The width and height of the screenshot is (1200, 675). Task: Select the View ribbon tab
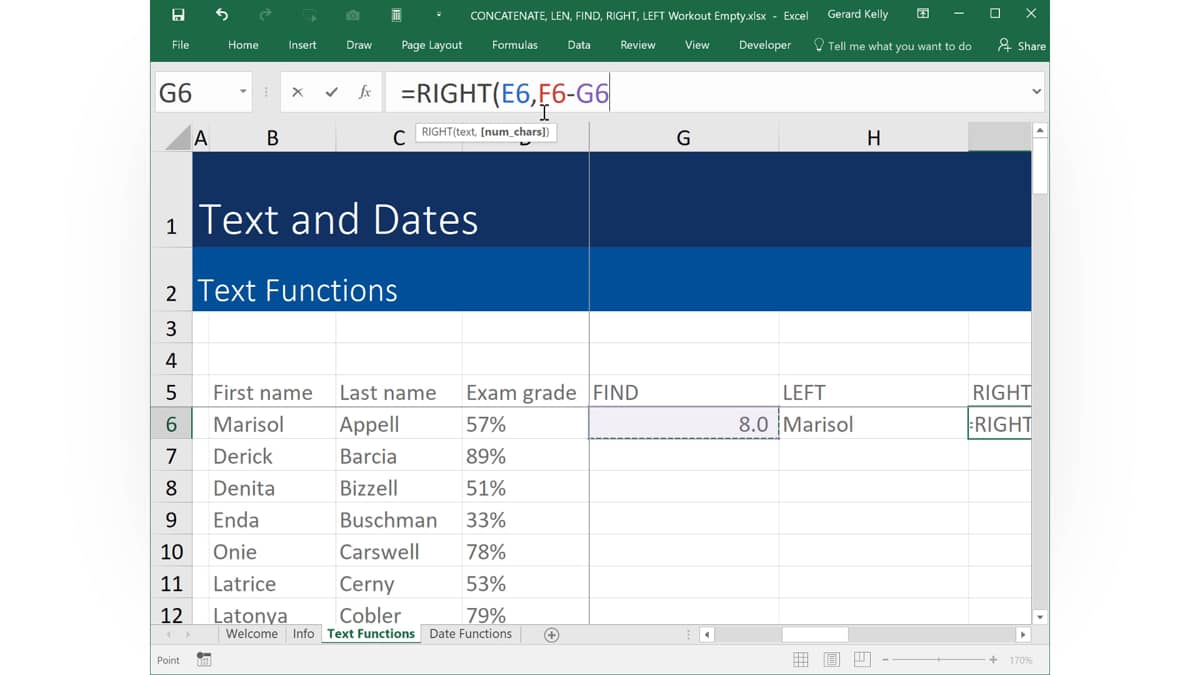tap(697, 45)
